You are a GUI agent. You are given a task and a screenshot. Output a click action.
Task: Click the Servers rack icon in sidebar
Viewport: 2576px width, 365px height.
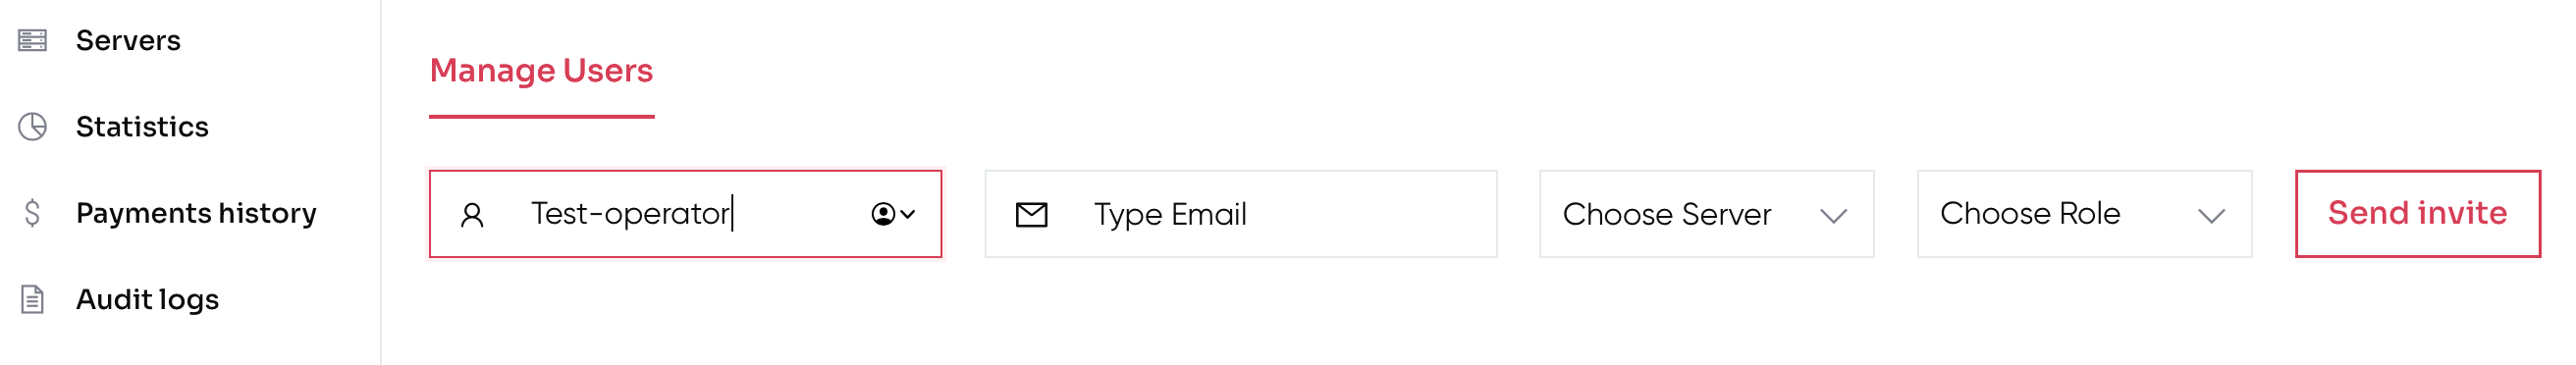tap(32, 40)
